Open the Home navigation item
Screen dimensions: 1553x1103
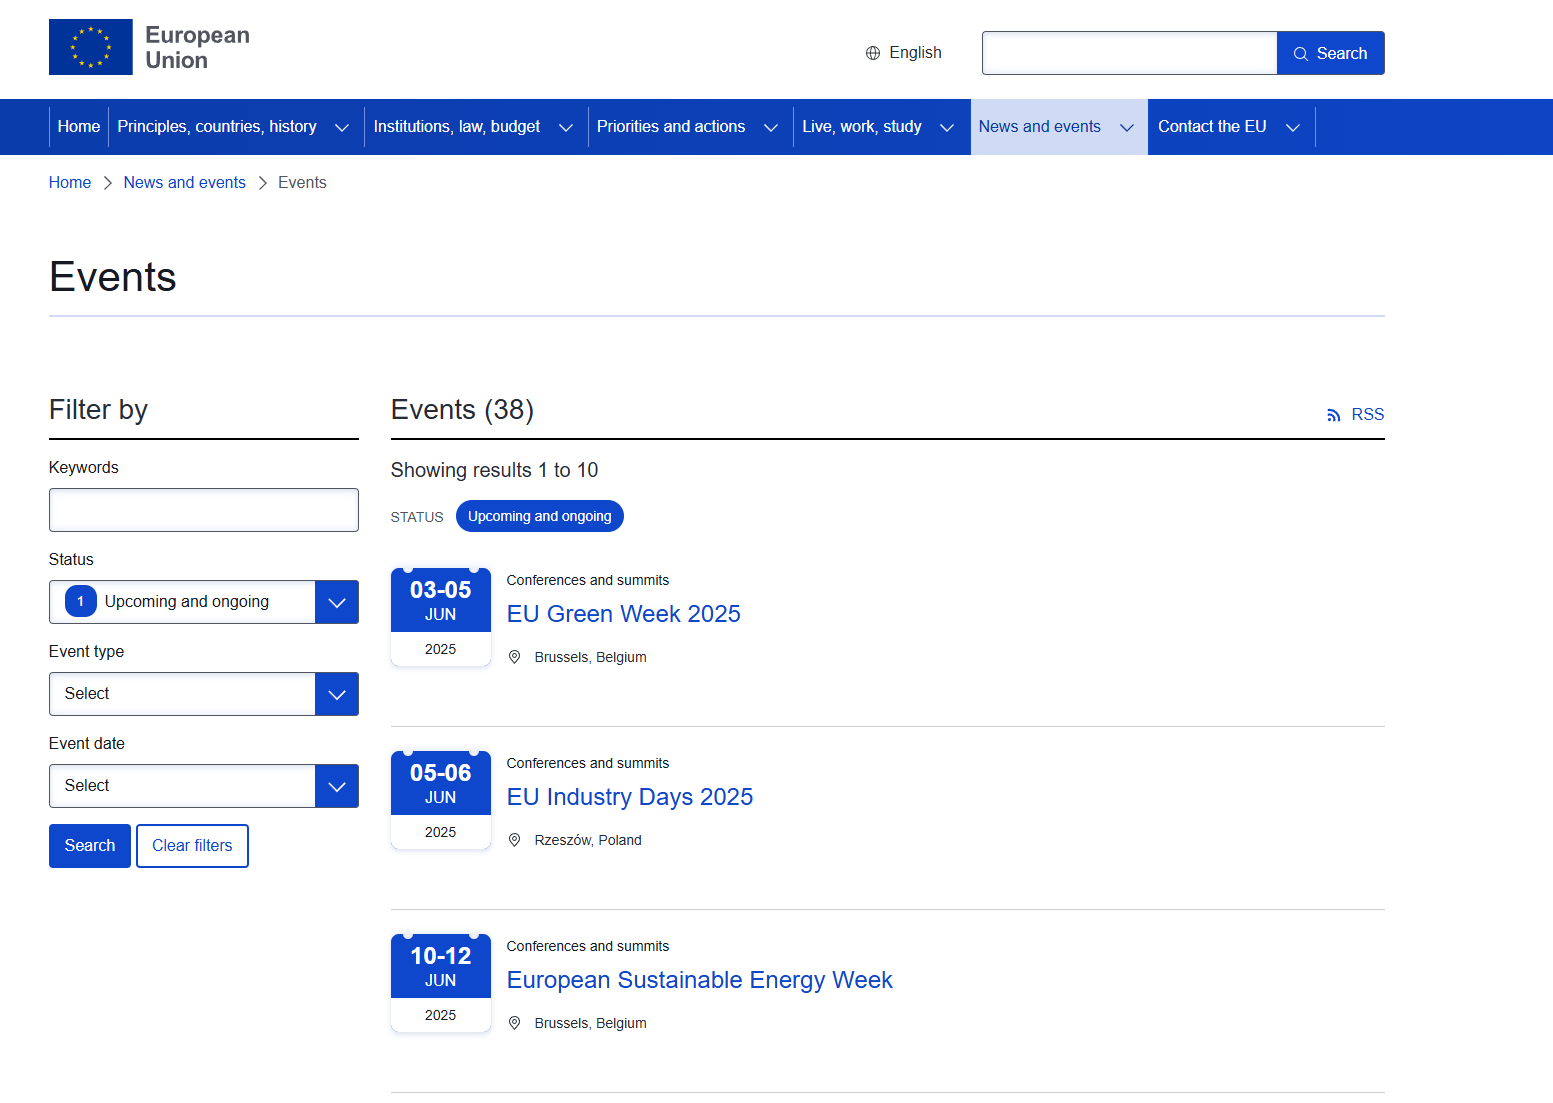(x=79, y=127)
